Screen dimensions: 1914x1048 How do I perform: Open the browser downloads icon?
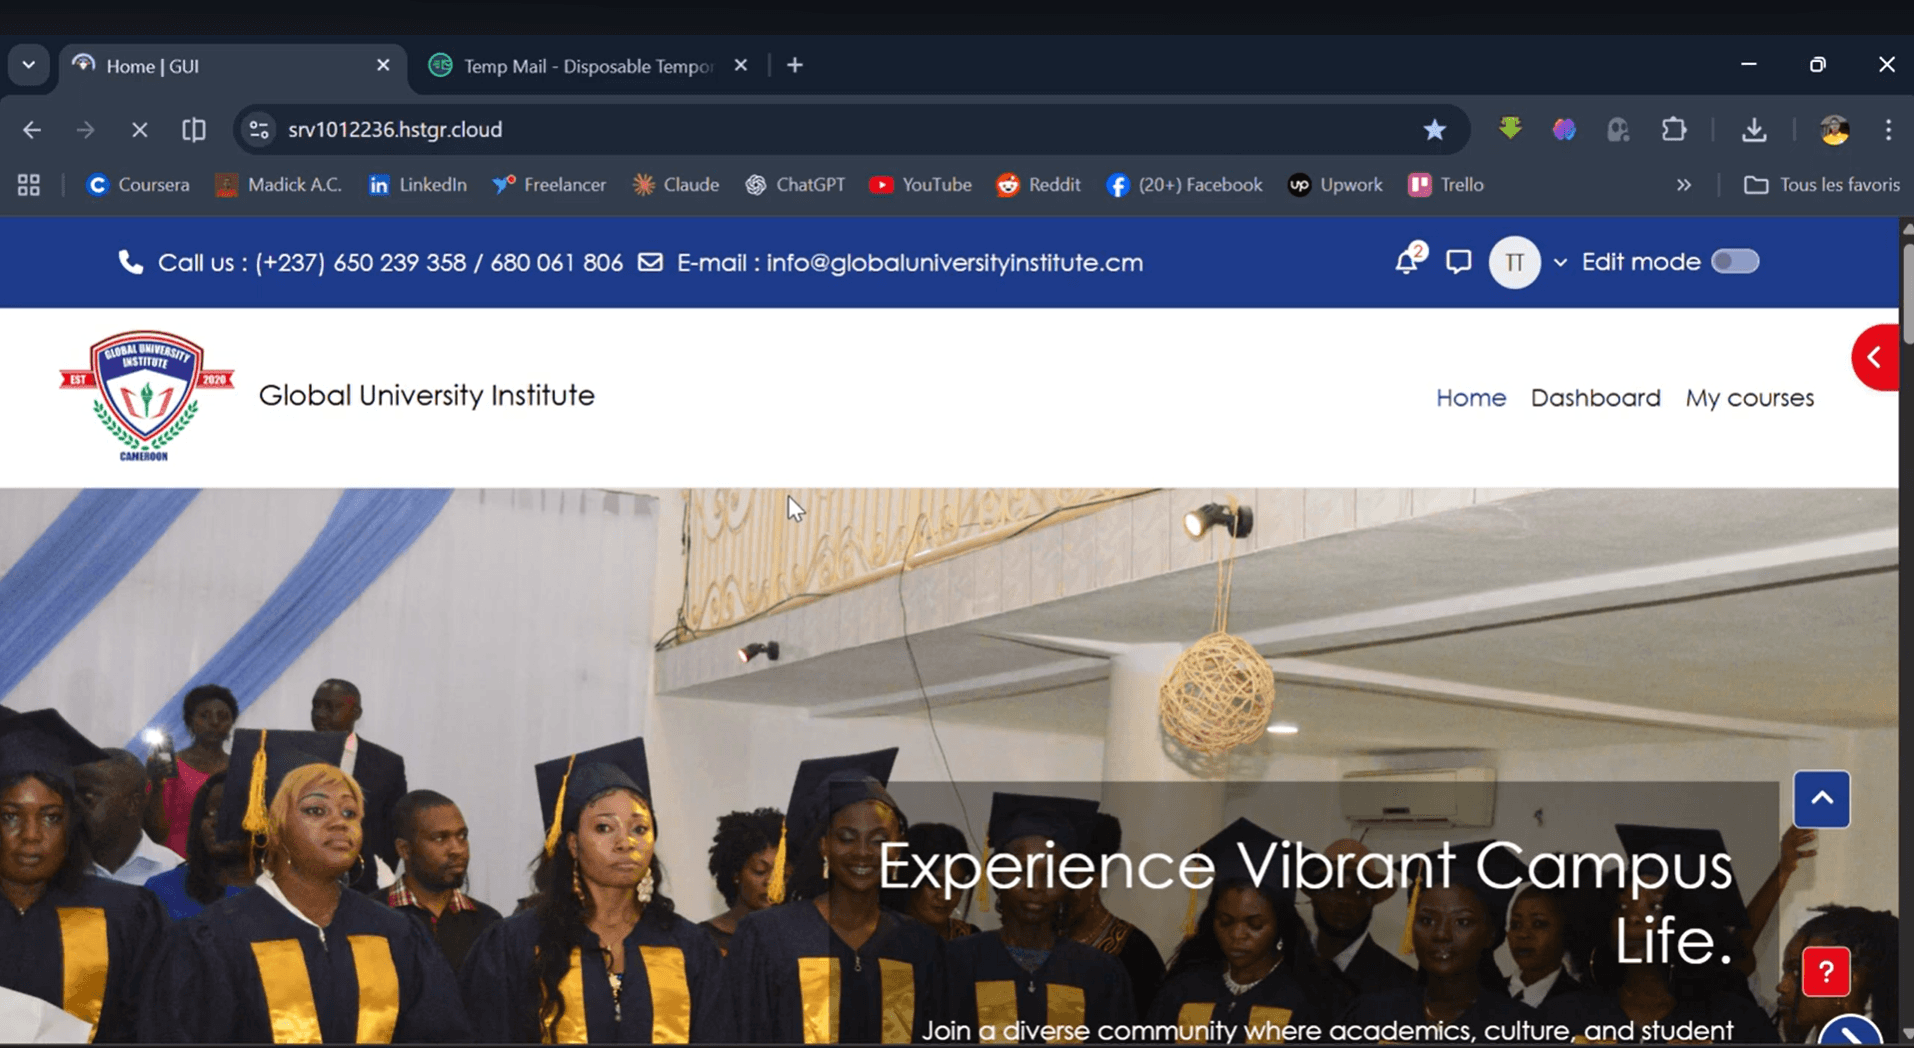[1754, 129]
